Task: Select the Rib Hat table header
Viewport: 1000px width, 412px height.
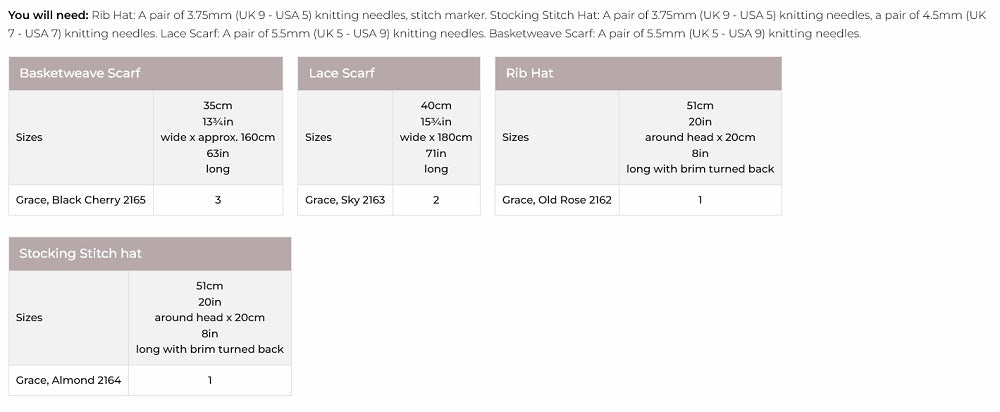Action: click(x=530, y=73)
